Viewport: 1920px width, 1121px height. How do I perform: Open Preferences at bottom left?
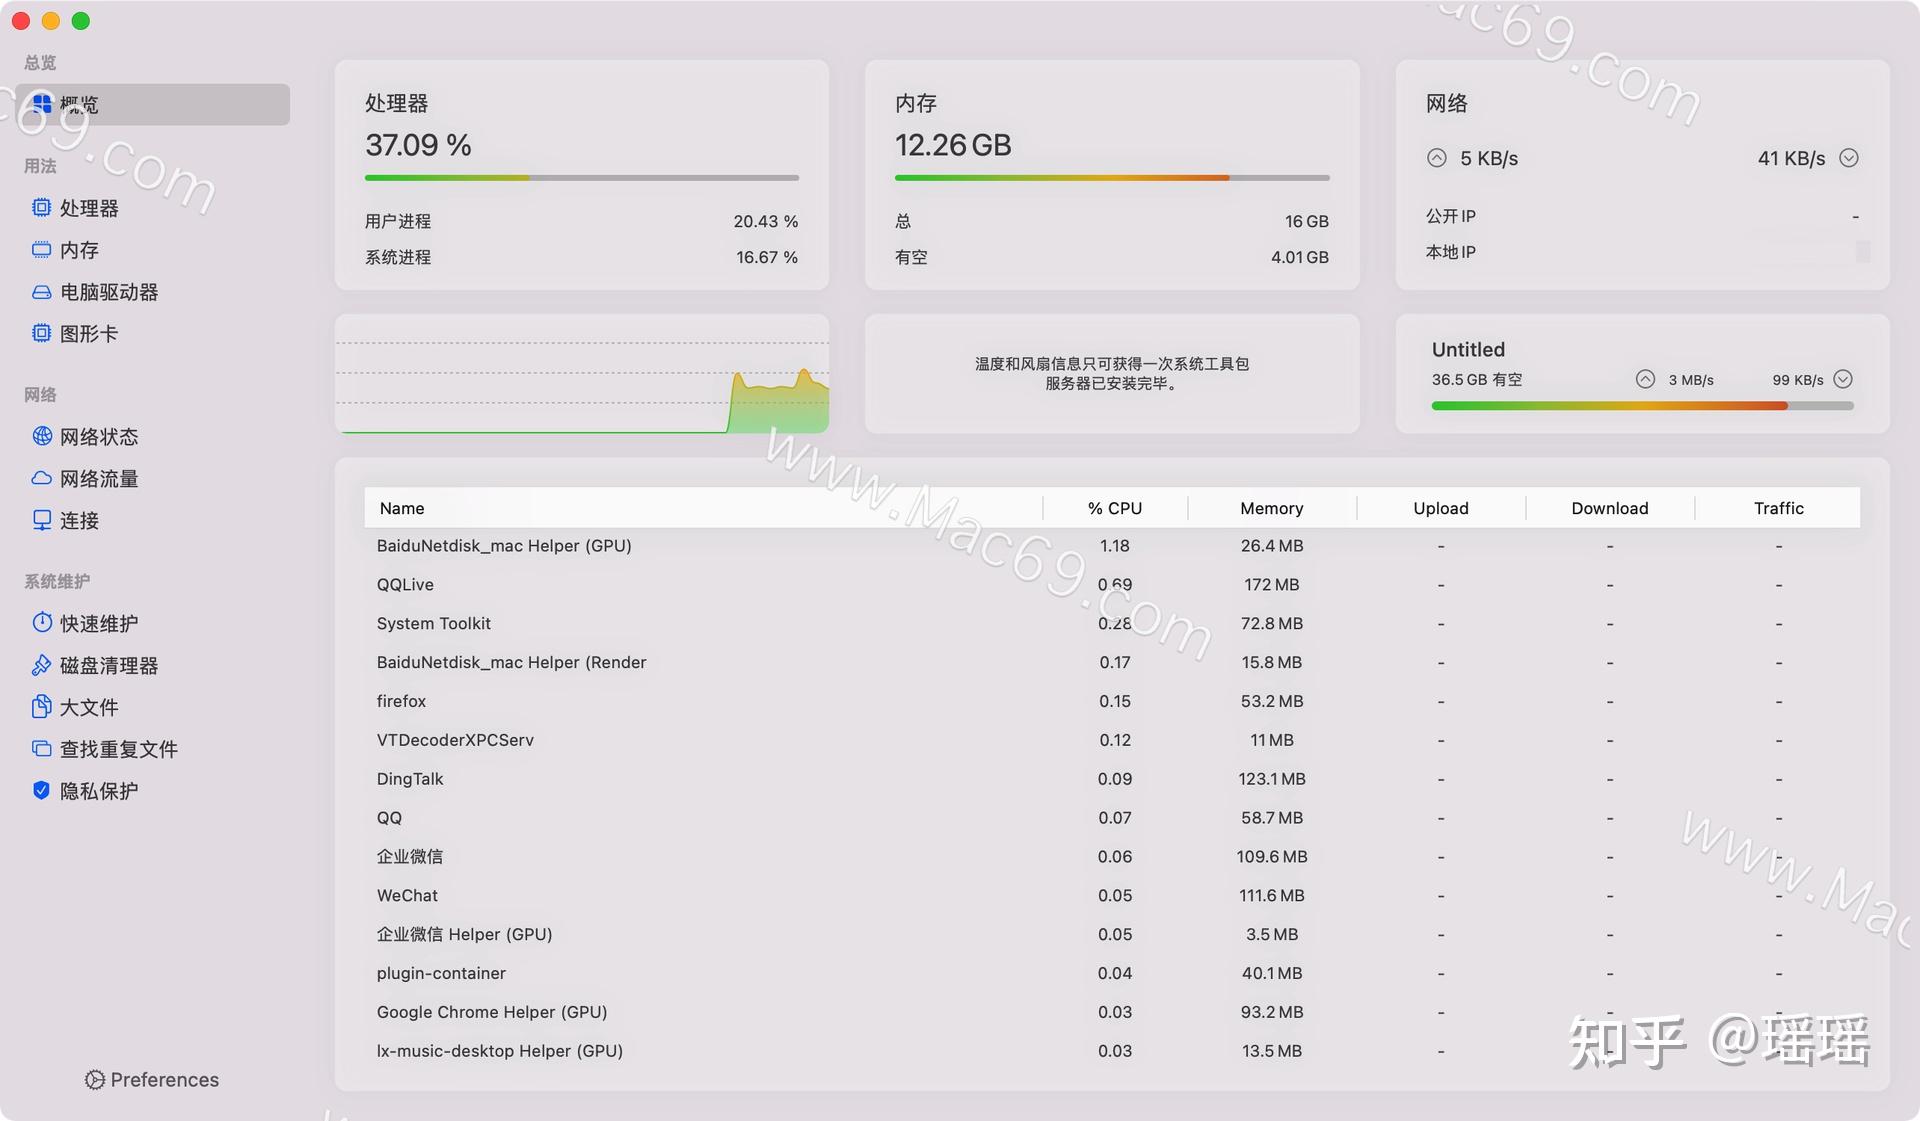click(x=151, y=1079)
